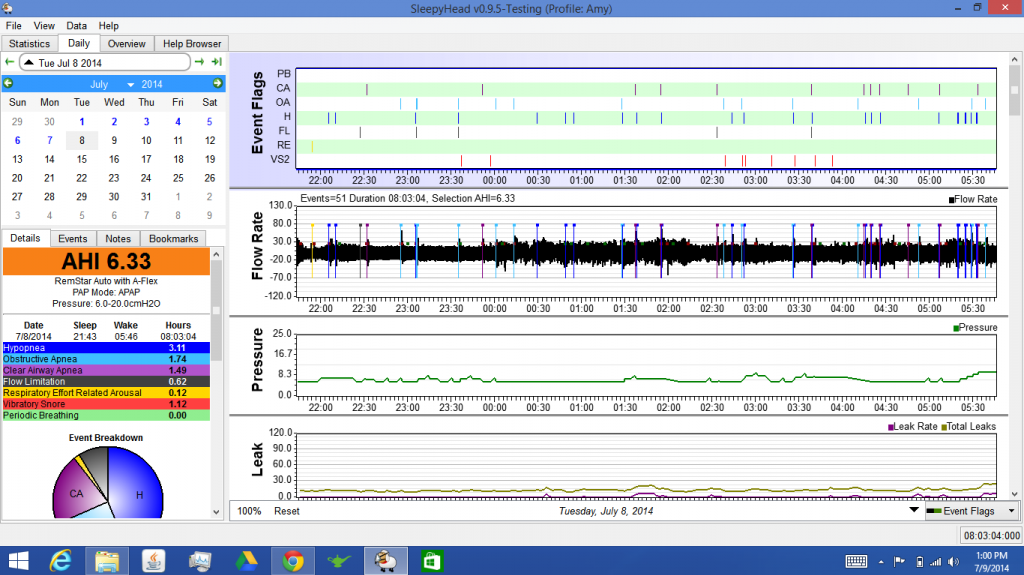Open SleepyHead sheep icon in taskbar
This screenshot has width=1024, height=575.
(383, 559)
